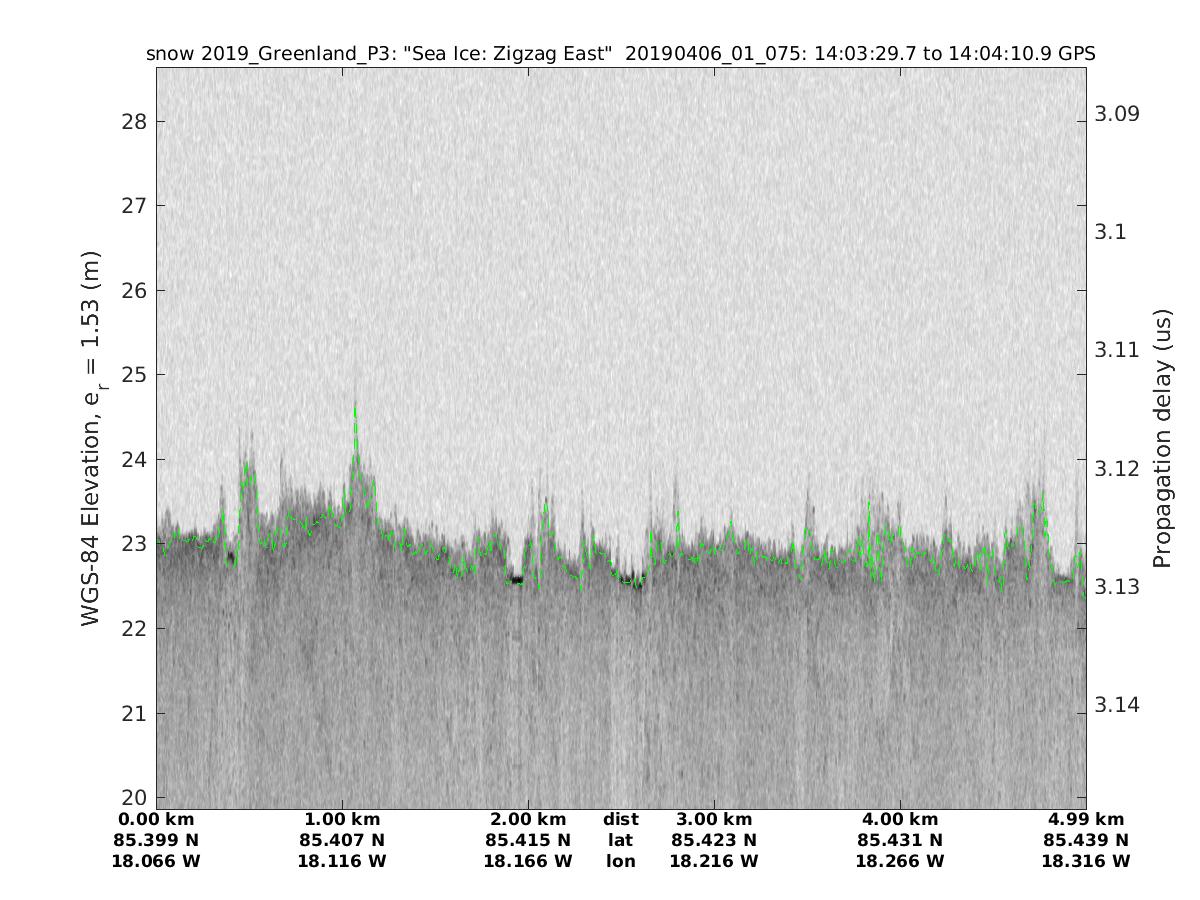Click the "18.266 W" longitude value

[x=899, y=861]
